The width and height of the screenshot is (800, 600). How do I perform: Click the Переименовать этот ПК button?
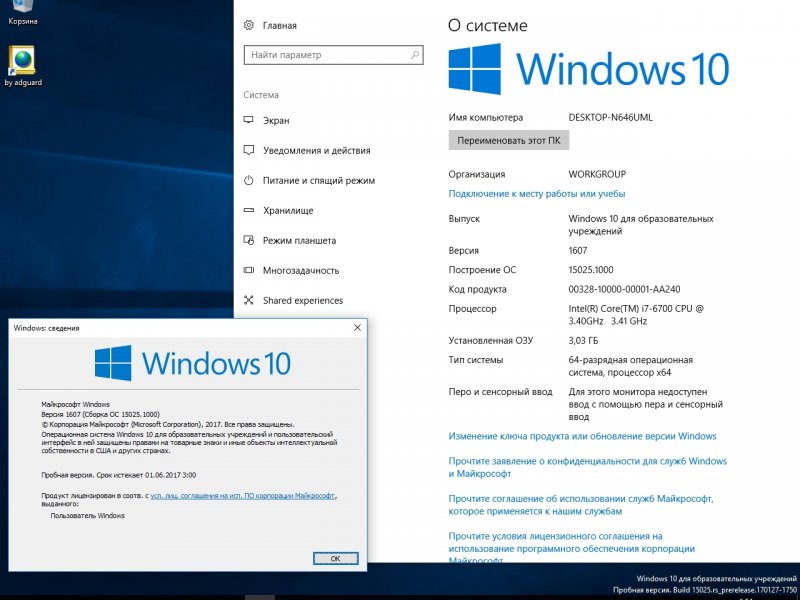[x=509, y=140]
